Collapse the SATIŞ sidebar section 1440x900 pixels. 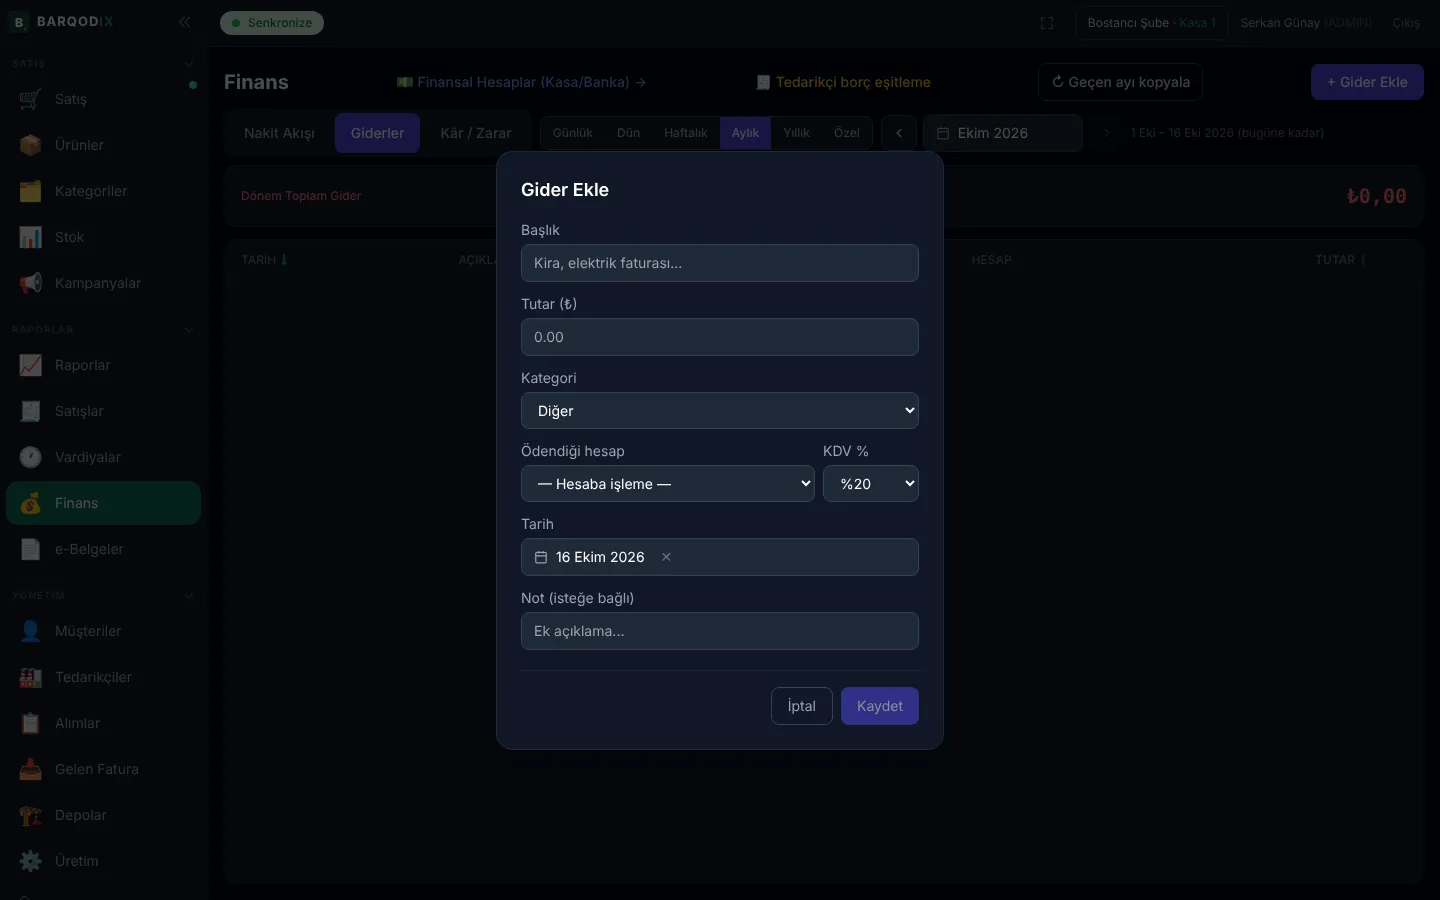click(189, 64)
